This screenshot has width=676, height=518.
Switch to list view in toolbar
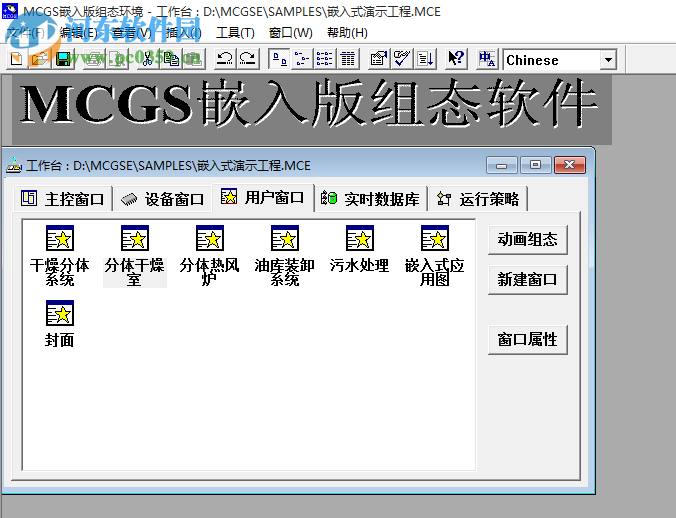[325, 59]
